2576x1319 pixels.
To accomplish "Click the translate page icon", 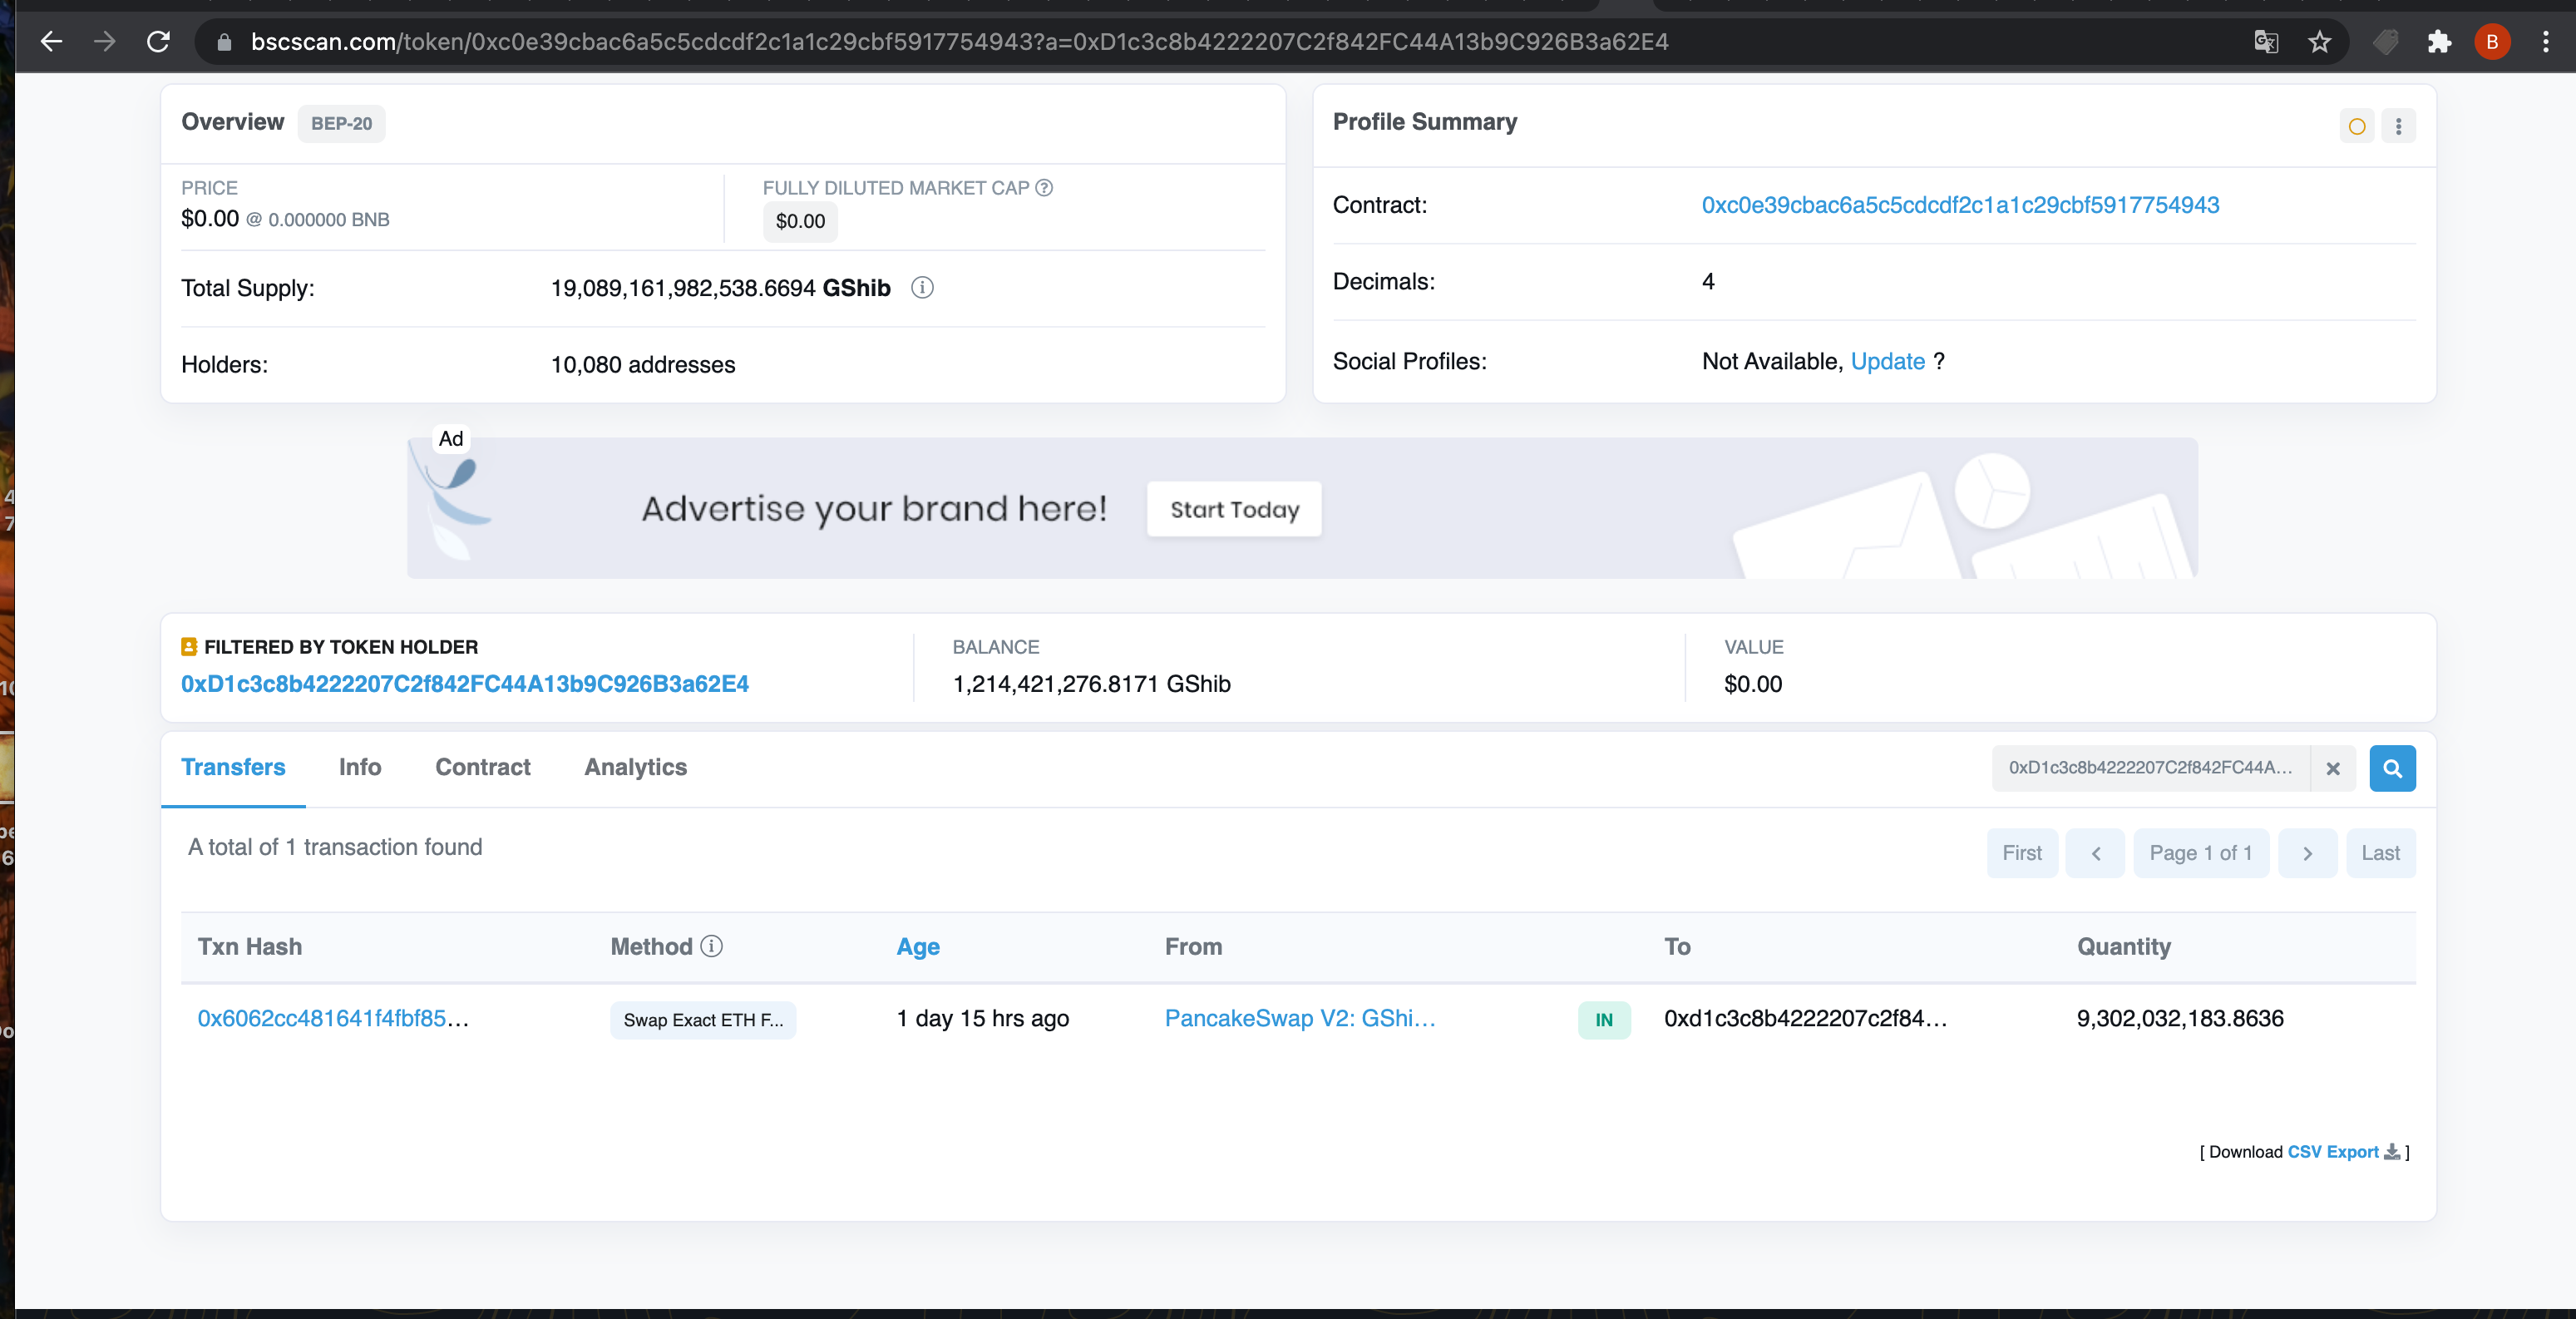I will 2265,42.
